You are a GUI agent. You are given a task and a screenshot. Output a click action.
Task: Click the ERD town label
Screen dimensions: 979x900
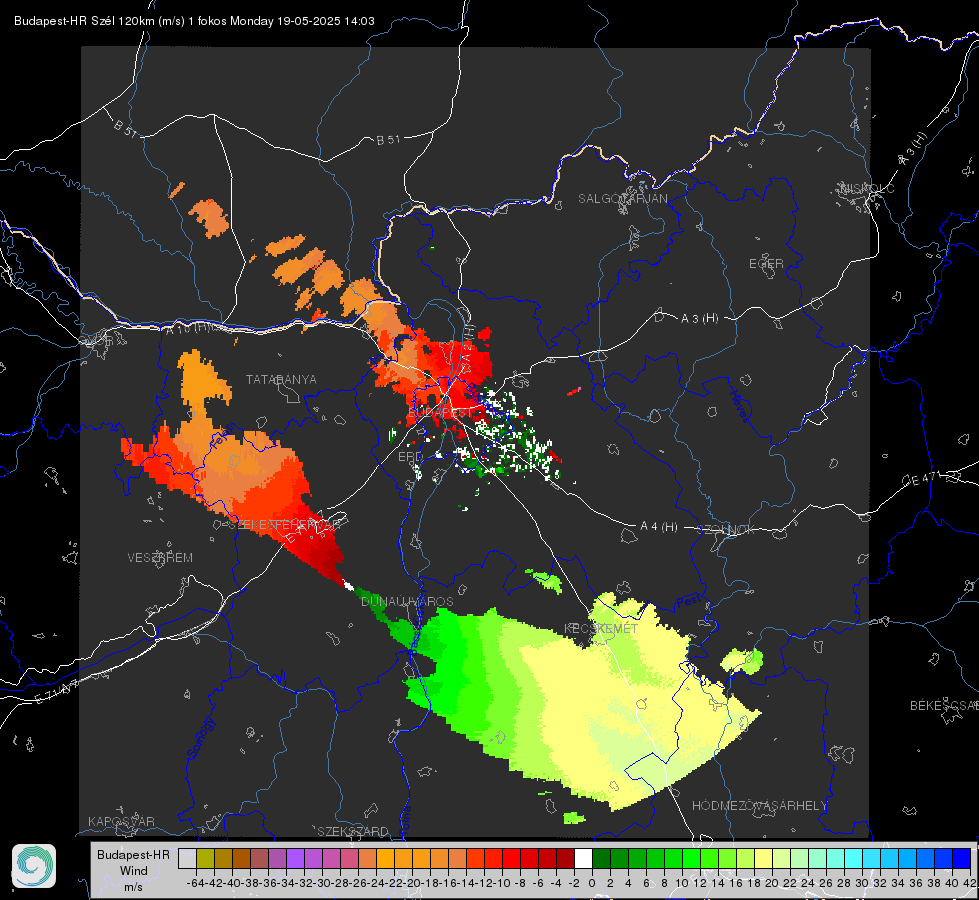(410, 457)
